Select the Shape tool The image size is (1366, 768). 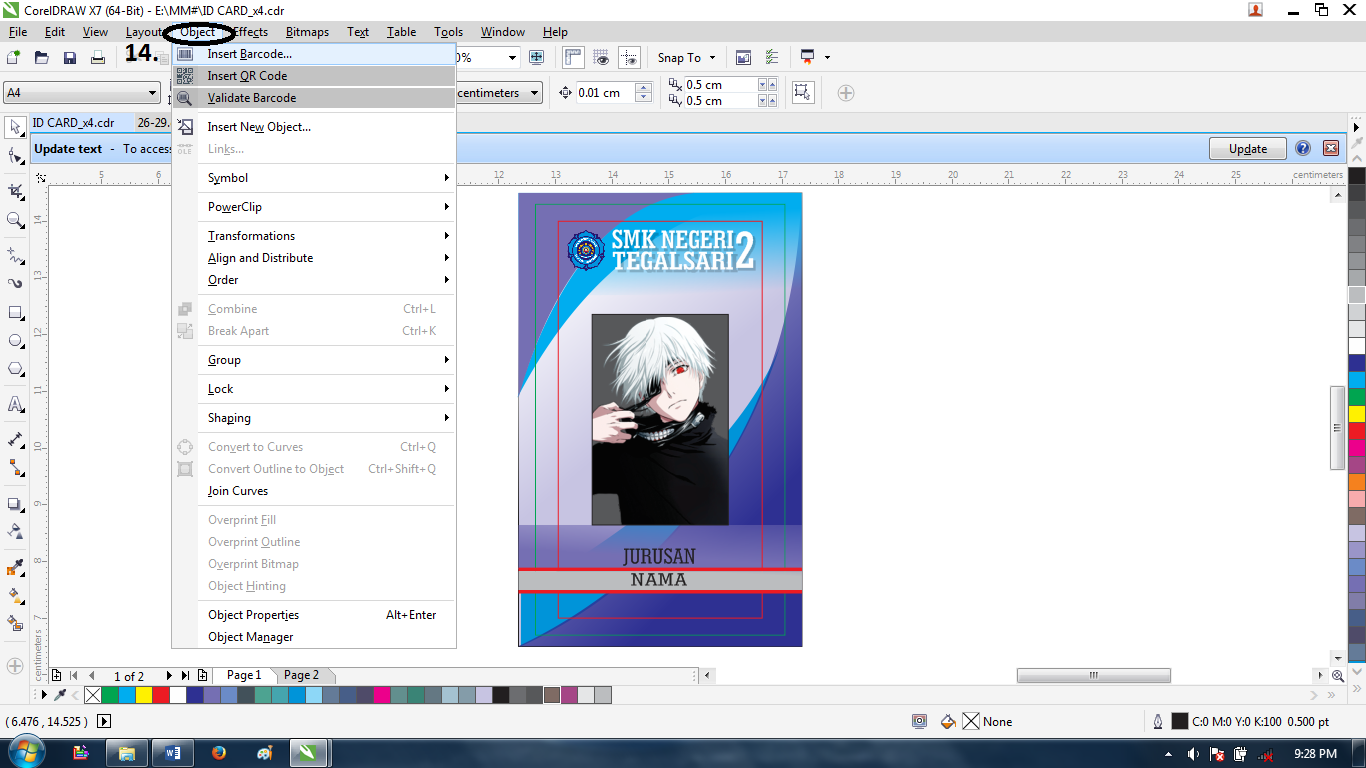coord(13,157)
